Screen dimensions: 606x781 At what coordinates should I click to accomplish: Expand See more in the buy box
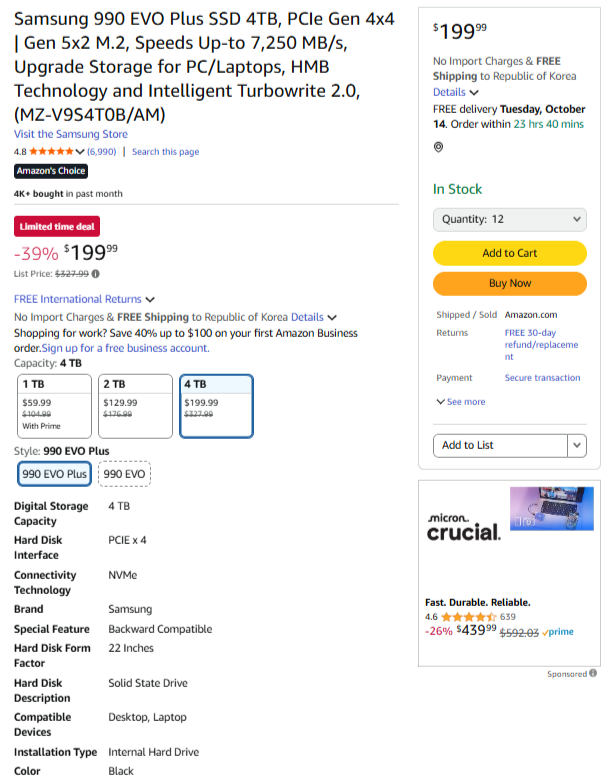(460, 402)
